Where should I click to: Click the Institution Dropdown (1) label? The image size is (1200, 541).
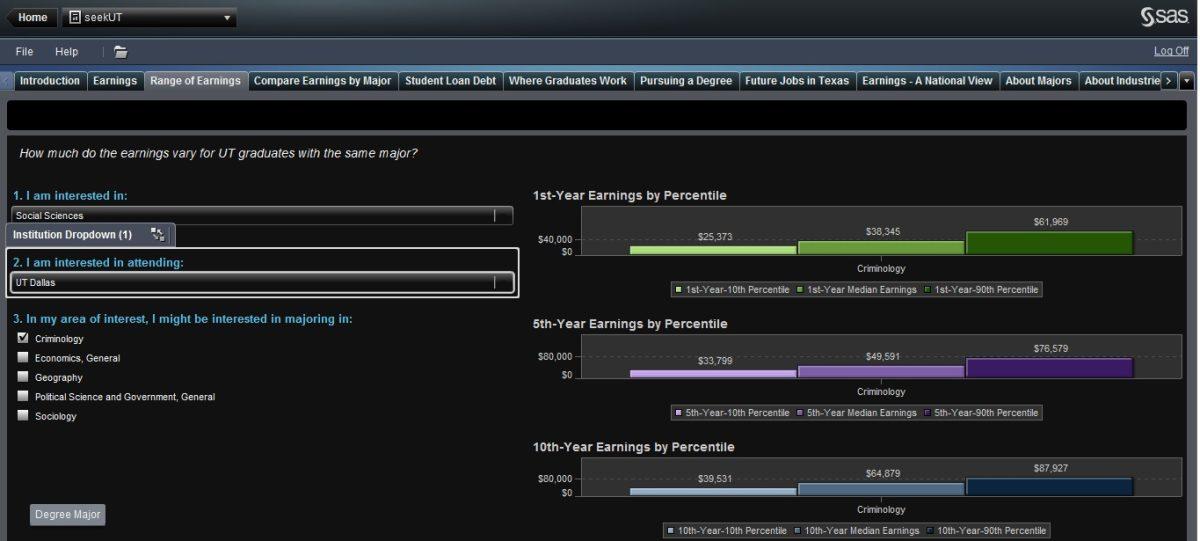[x=72, y=234]
